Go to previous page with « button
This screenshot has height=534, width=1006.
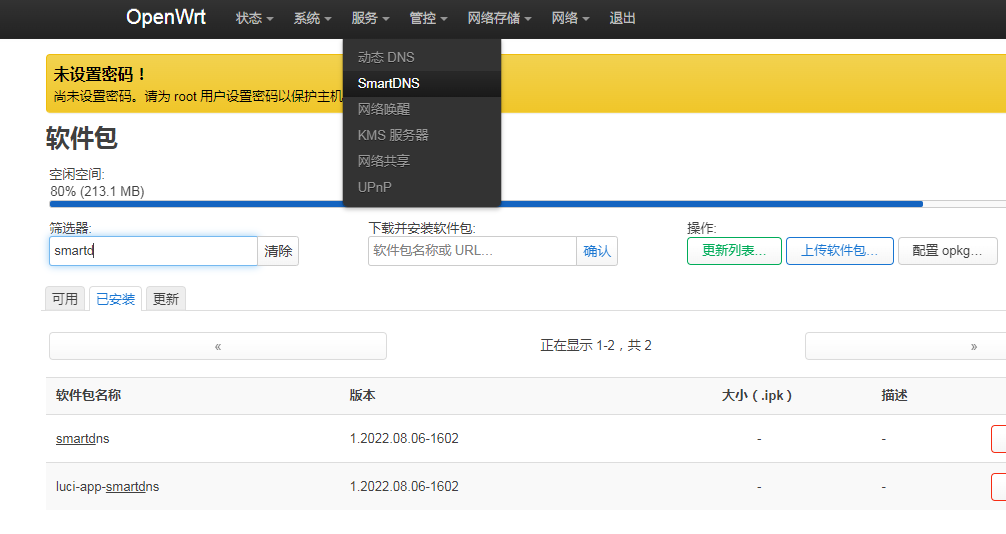point(217,346)
